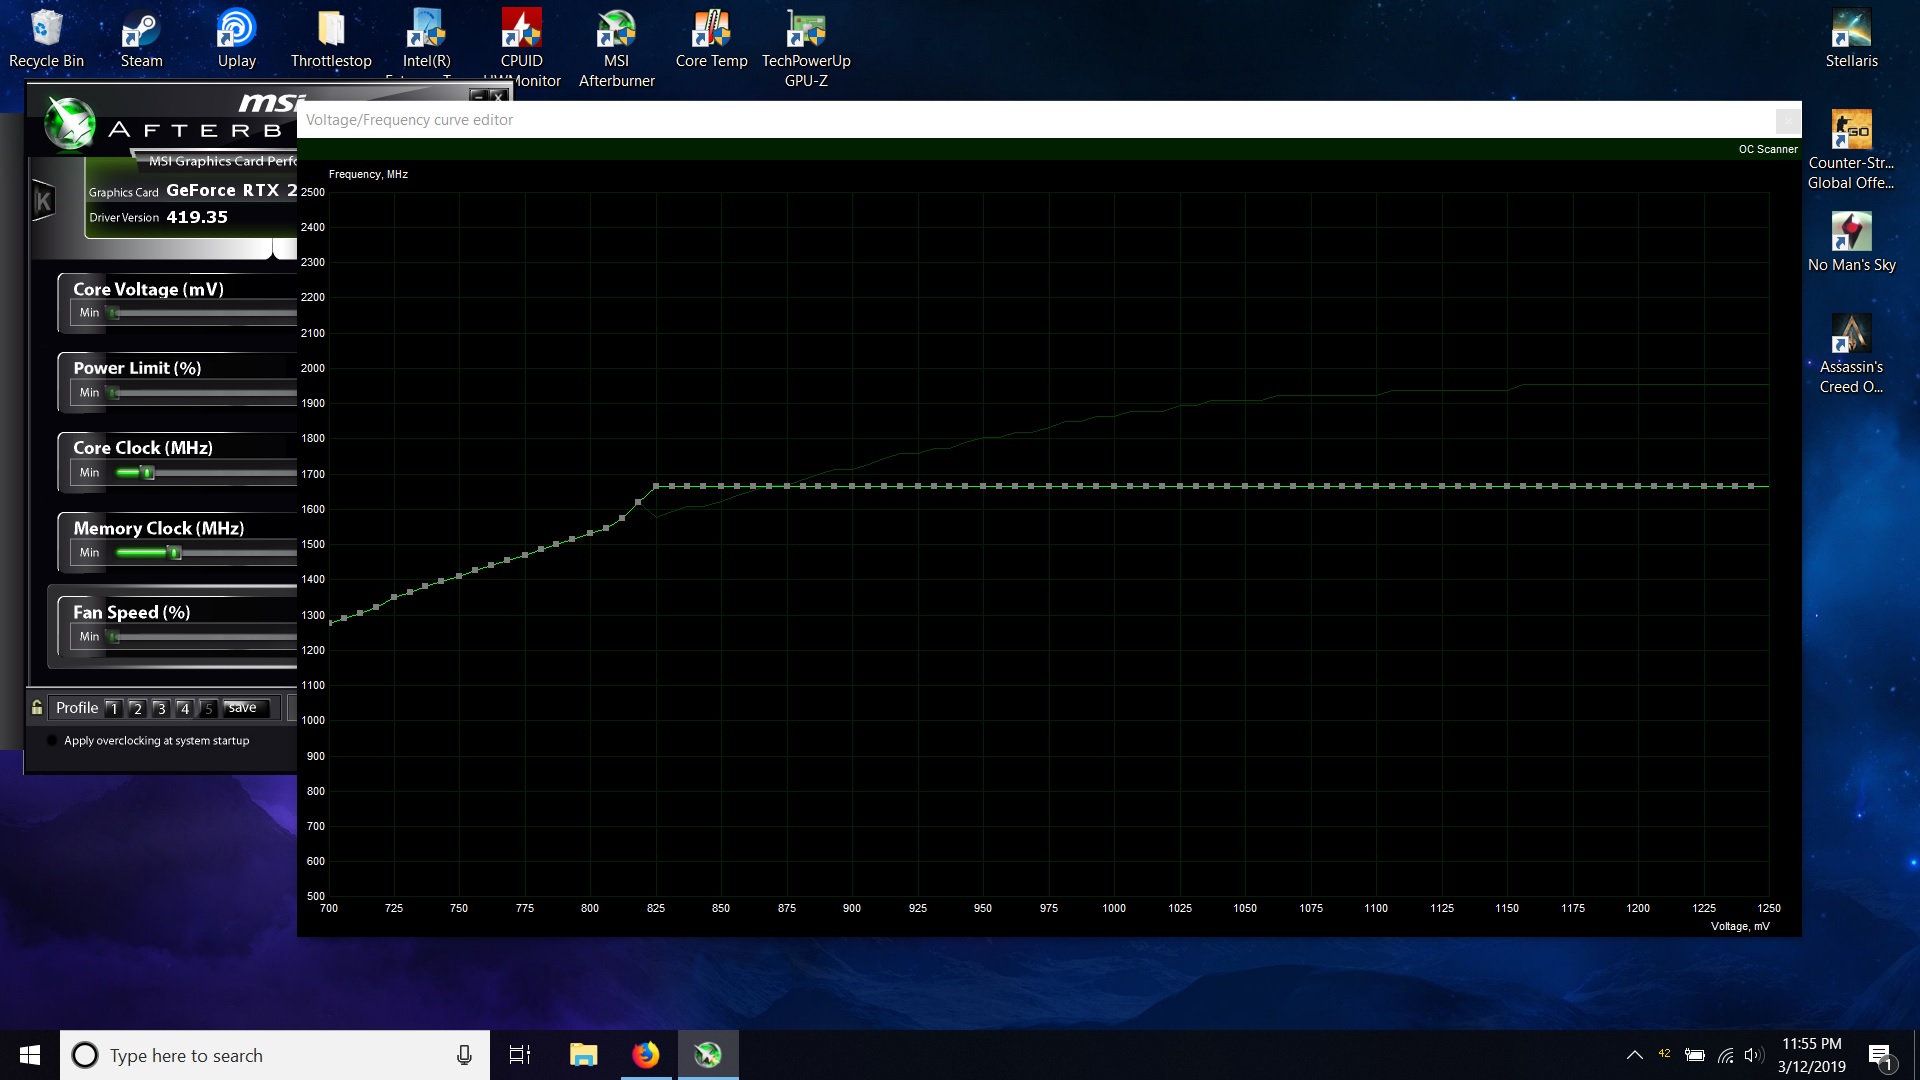Viewport: 1920px width, 1080px height.
Task: Select Afterburner profile slot 2
Action: (x=137, y=708)
